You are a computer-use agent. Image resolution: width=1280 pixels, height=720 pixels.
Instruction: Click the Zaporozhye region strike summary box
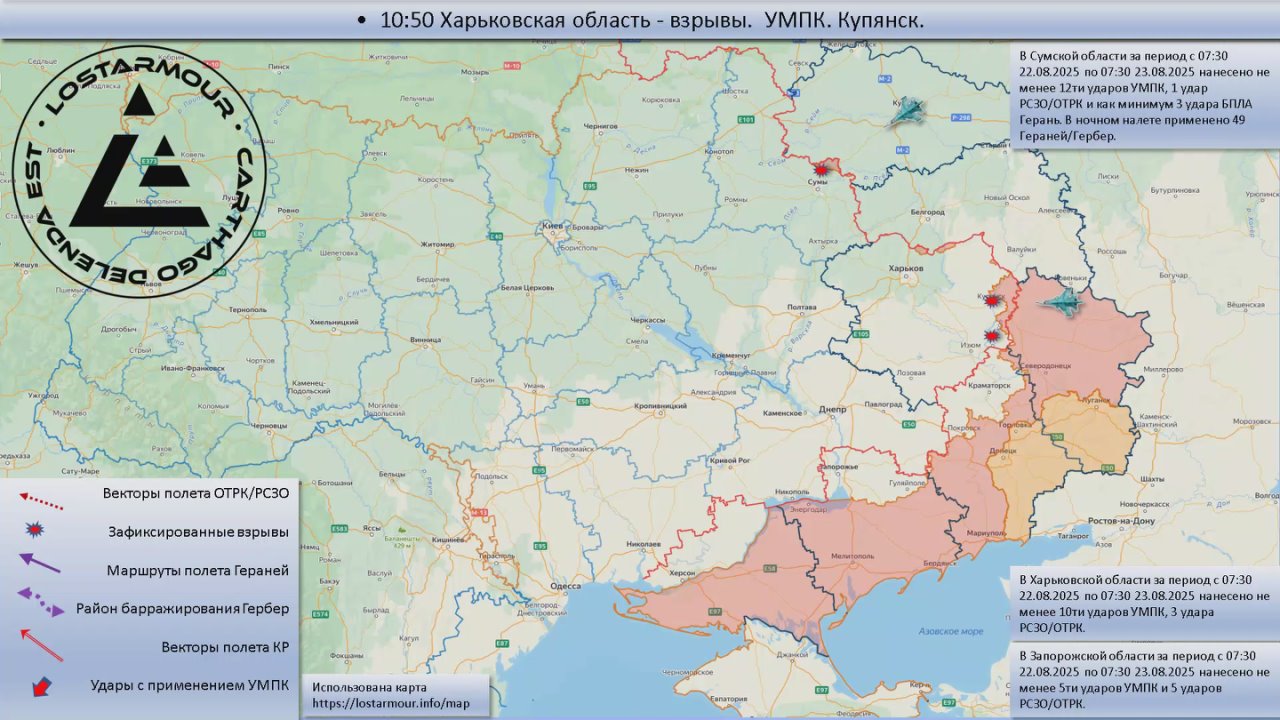[1144, 680]
